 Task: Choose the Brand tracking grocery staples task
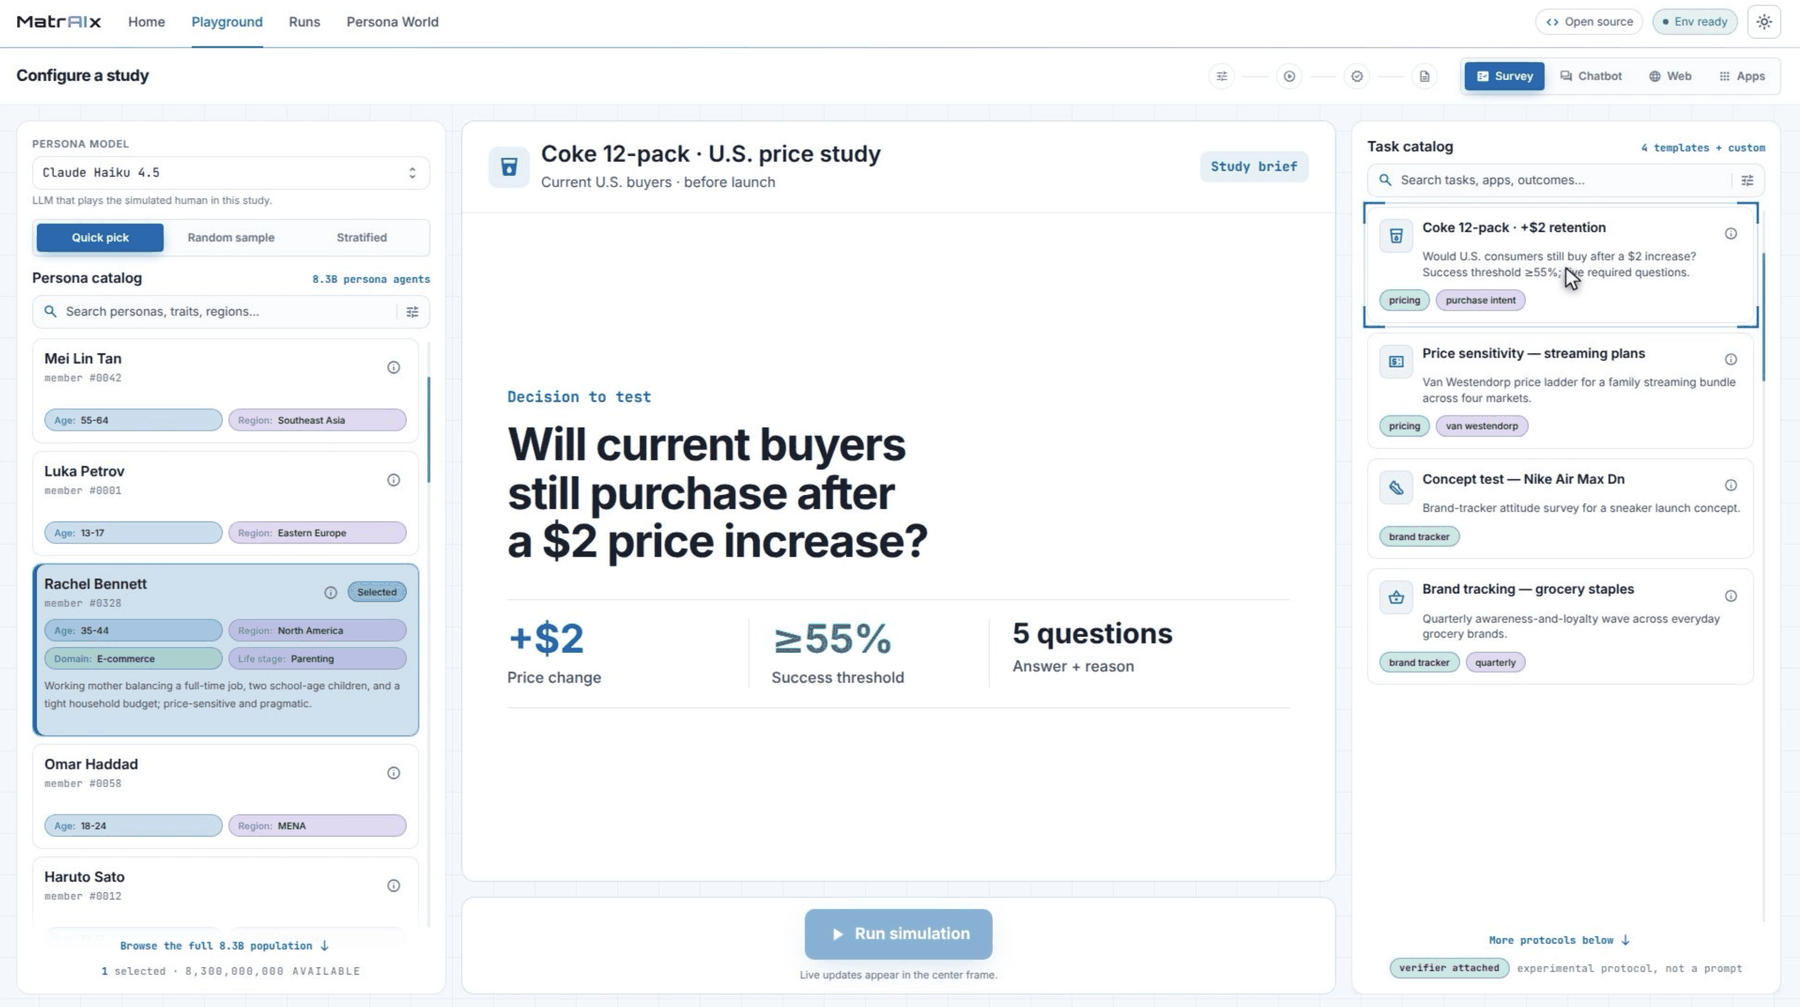pyautogui.click(x=1560, y=627)
